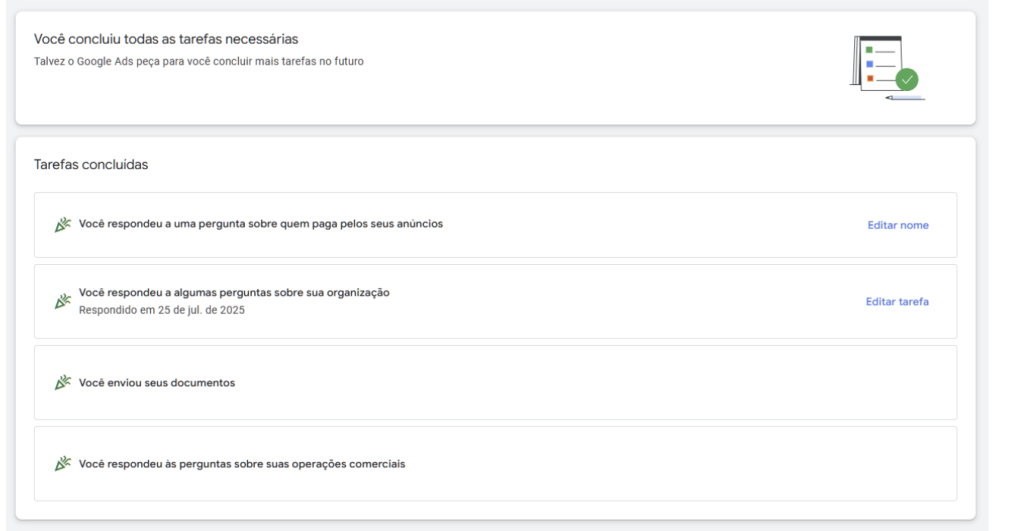Click the party popper icon beside the documents task

point(62,383)
